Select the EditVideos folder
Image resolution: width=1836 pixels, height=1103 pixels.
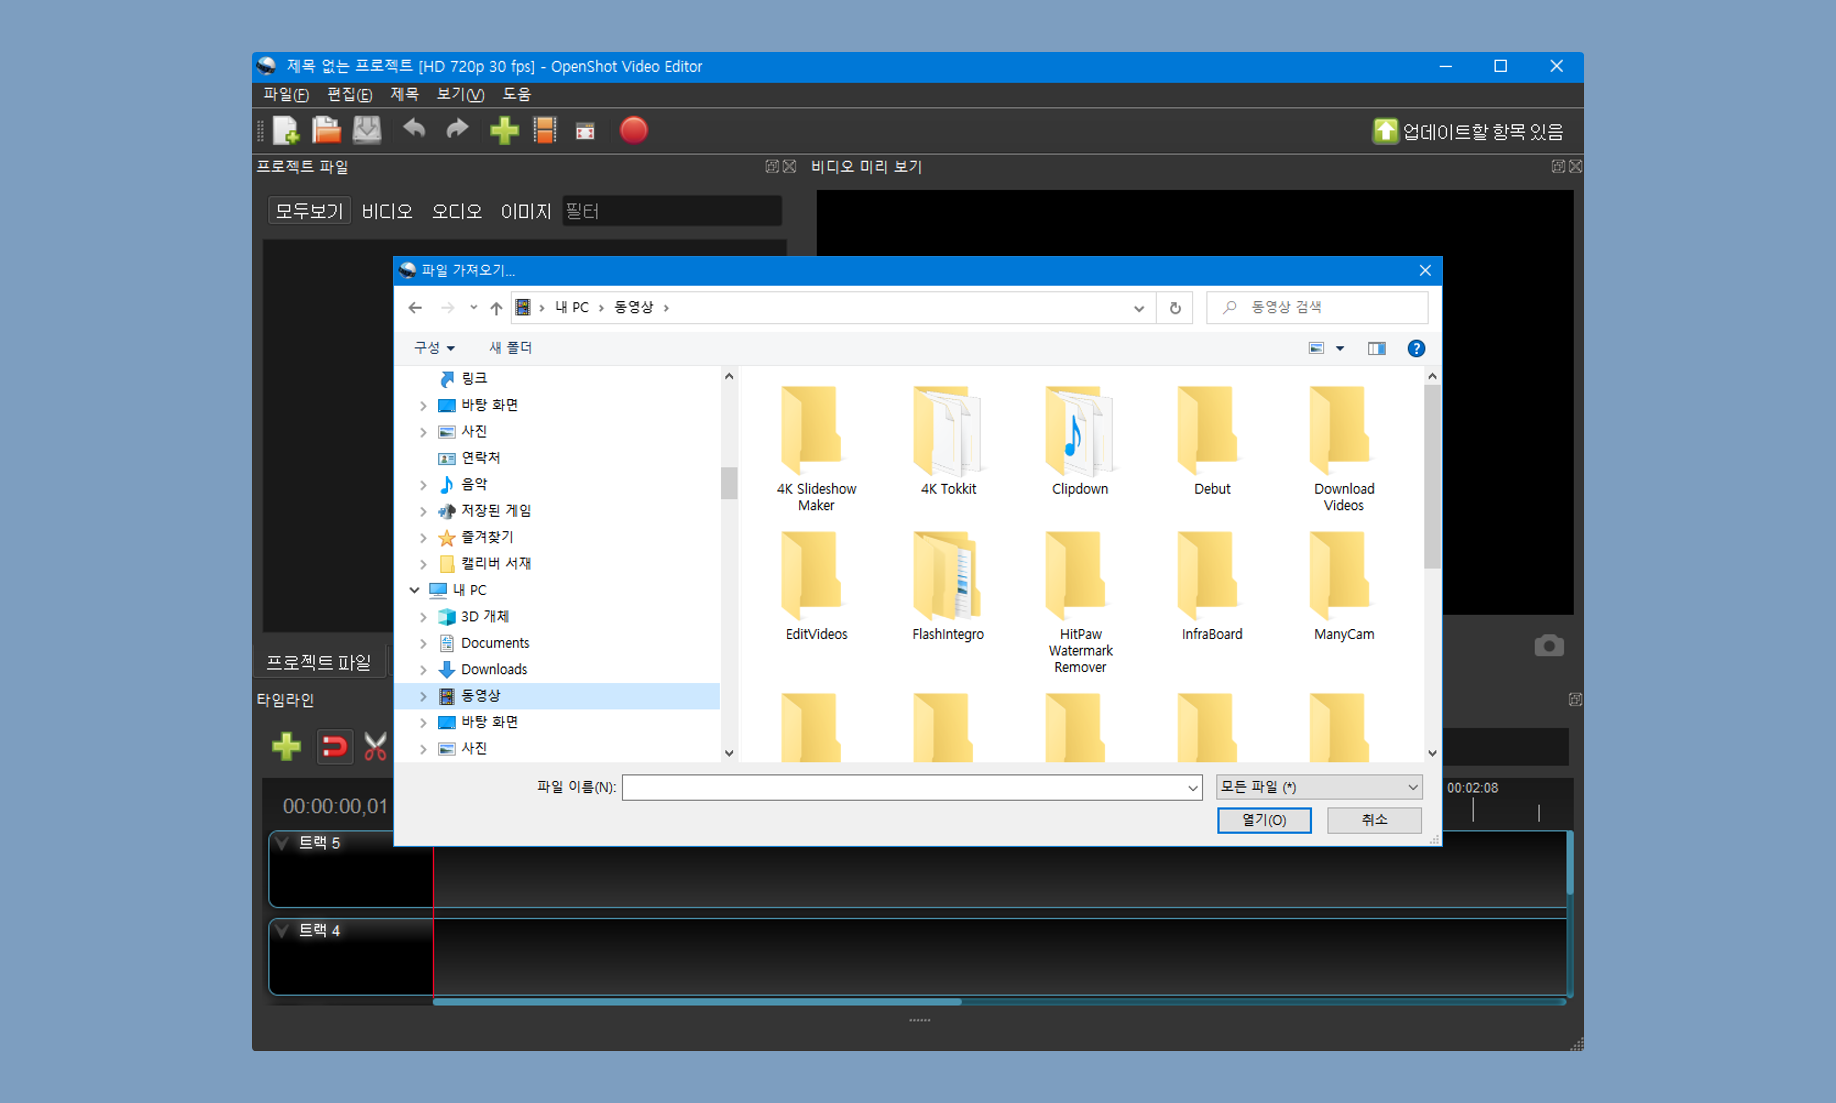[816, 587]
